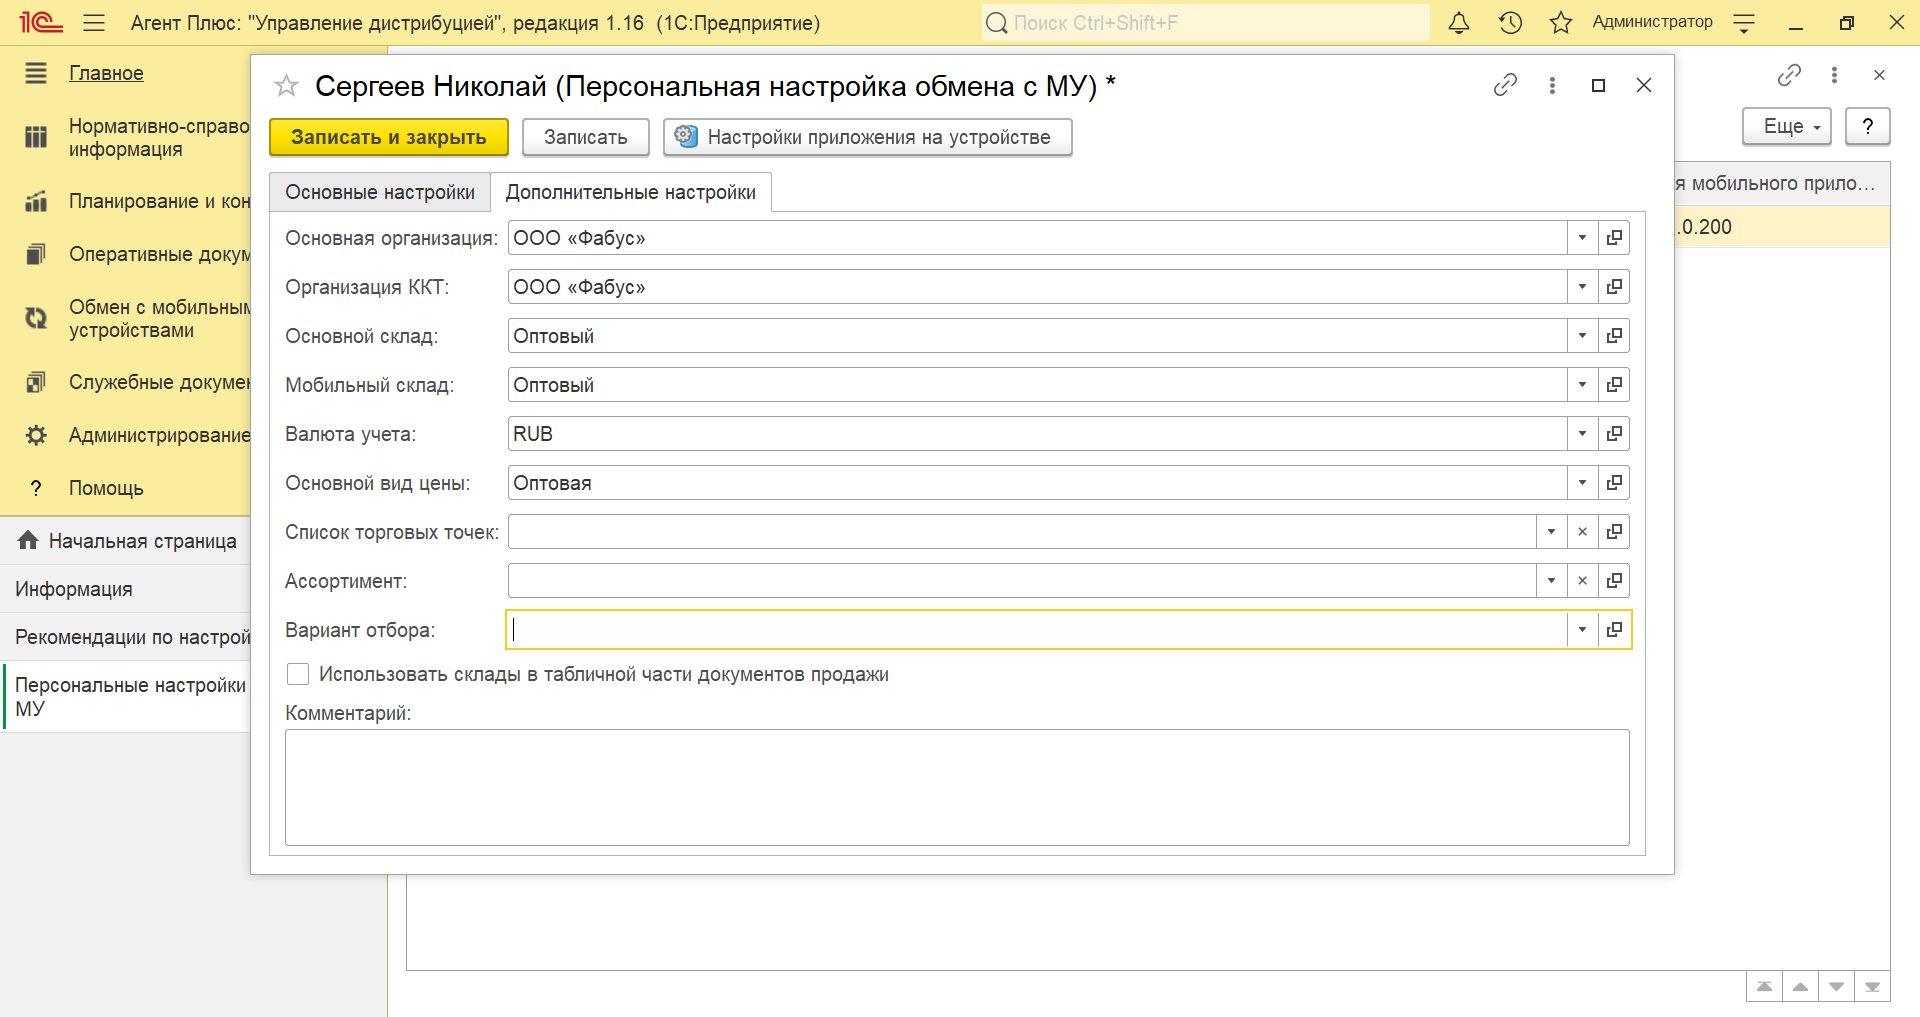Open Основная организация value card icon
Viewport: 1920px width, 1017px height.
[x=1614, y=238]
